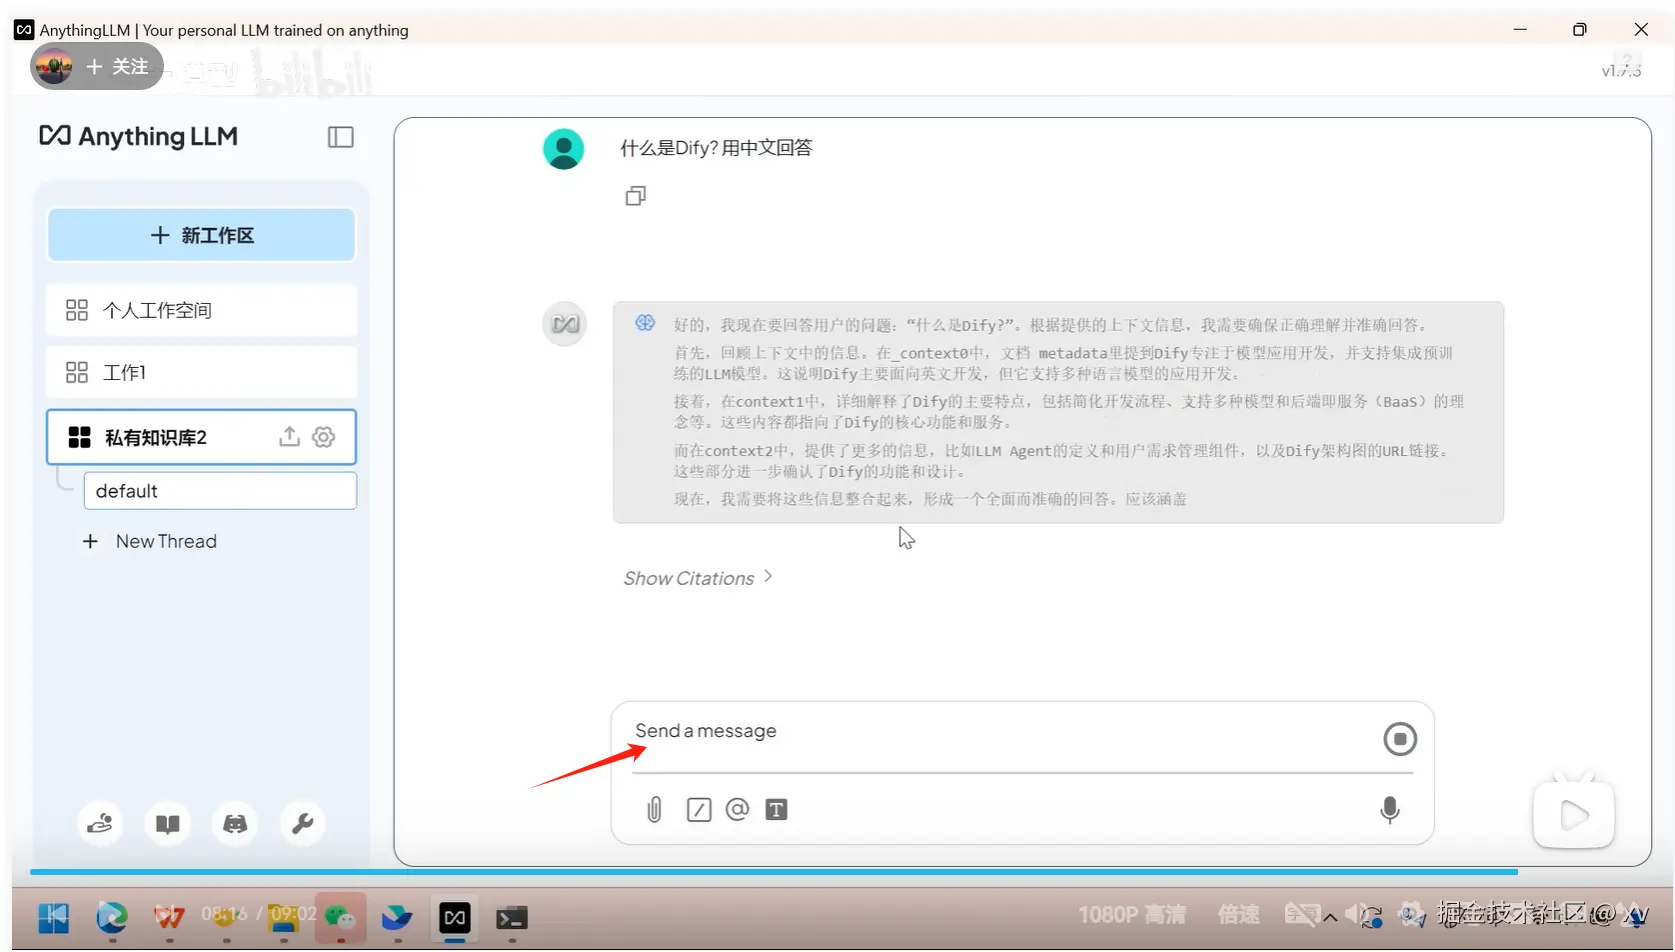This screenshot has height=952, width=1675.
Task: Attach a file with the paperclip icon
Action: pos(654,809)
